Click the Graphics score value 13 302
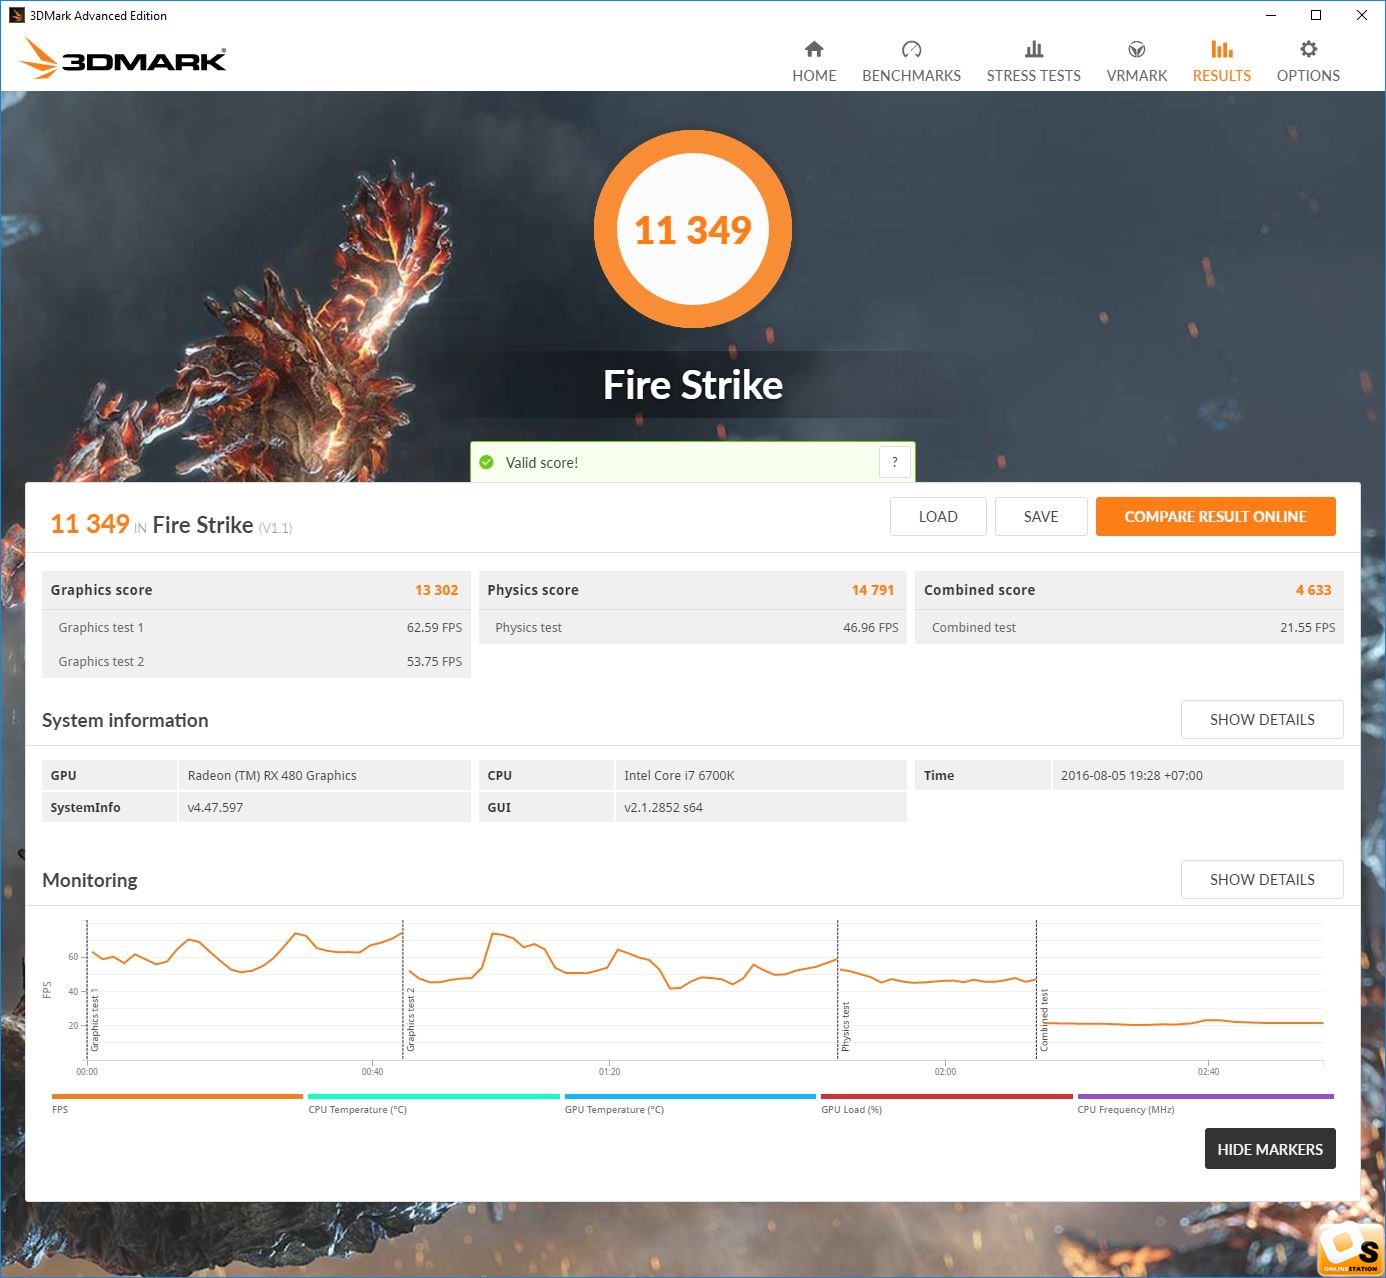1386x1278 pixels. (436, 590)
